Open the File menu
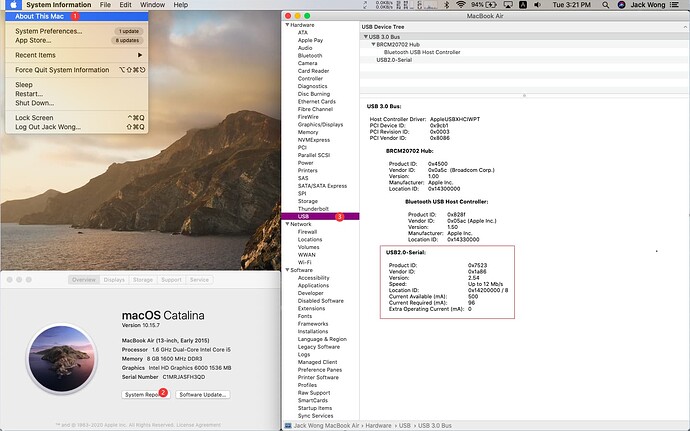 [105, 5]
